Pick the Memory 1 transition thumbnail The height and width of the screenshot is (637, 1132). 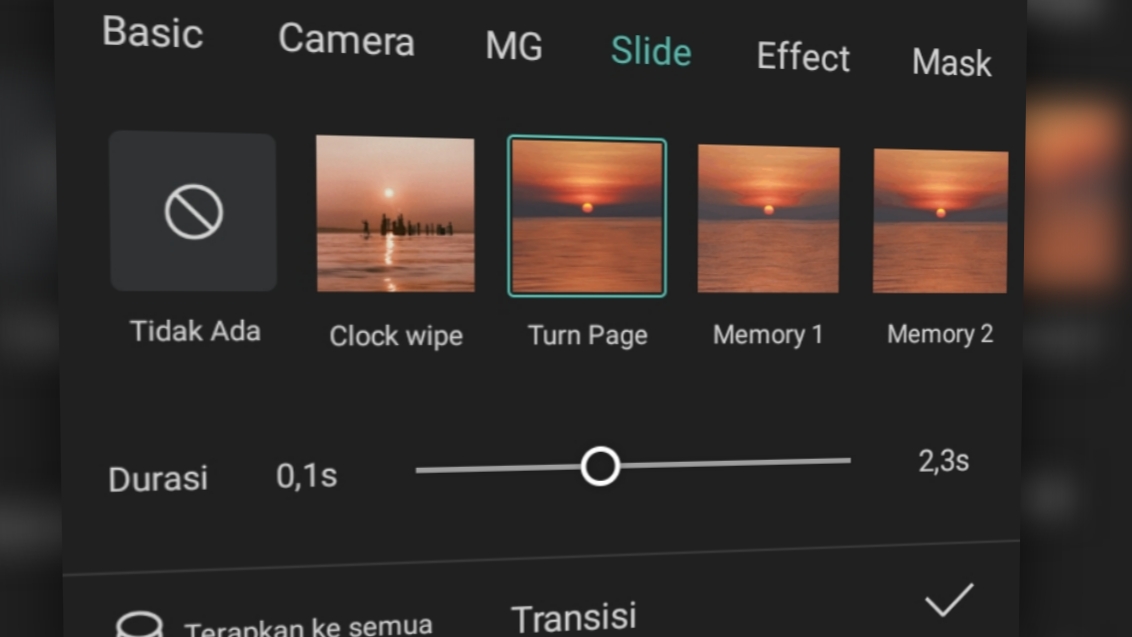point(768,219)
